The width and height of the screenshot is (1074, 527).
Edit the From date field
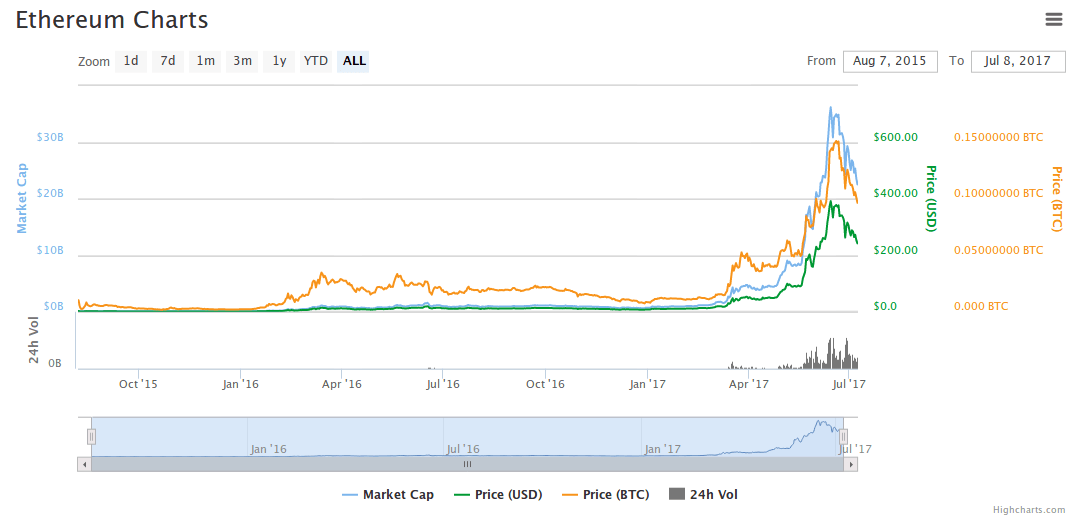coord(890,61)
